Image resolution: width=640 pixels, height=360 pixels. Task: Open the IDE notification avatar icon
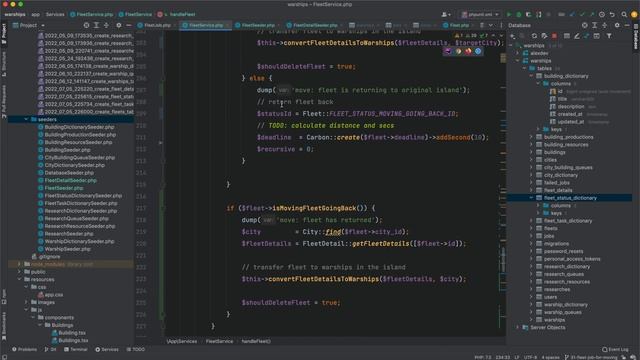click(x=634, y=14)
